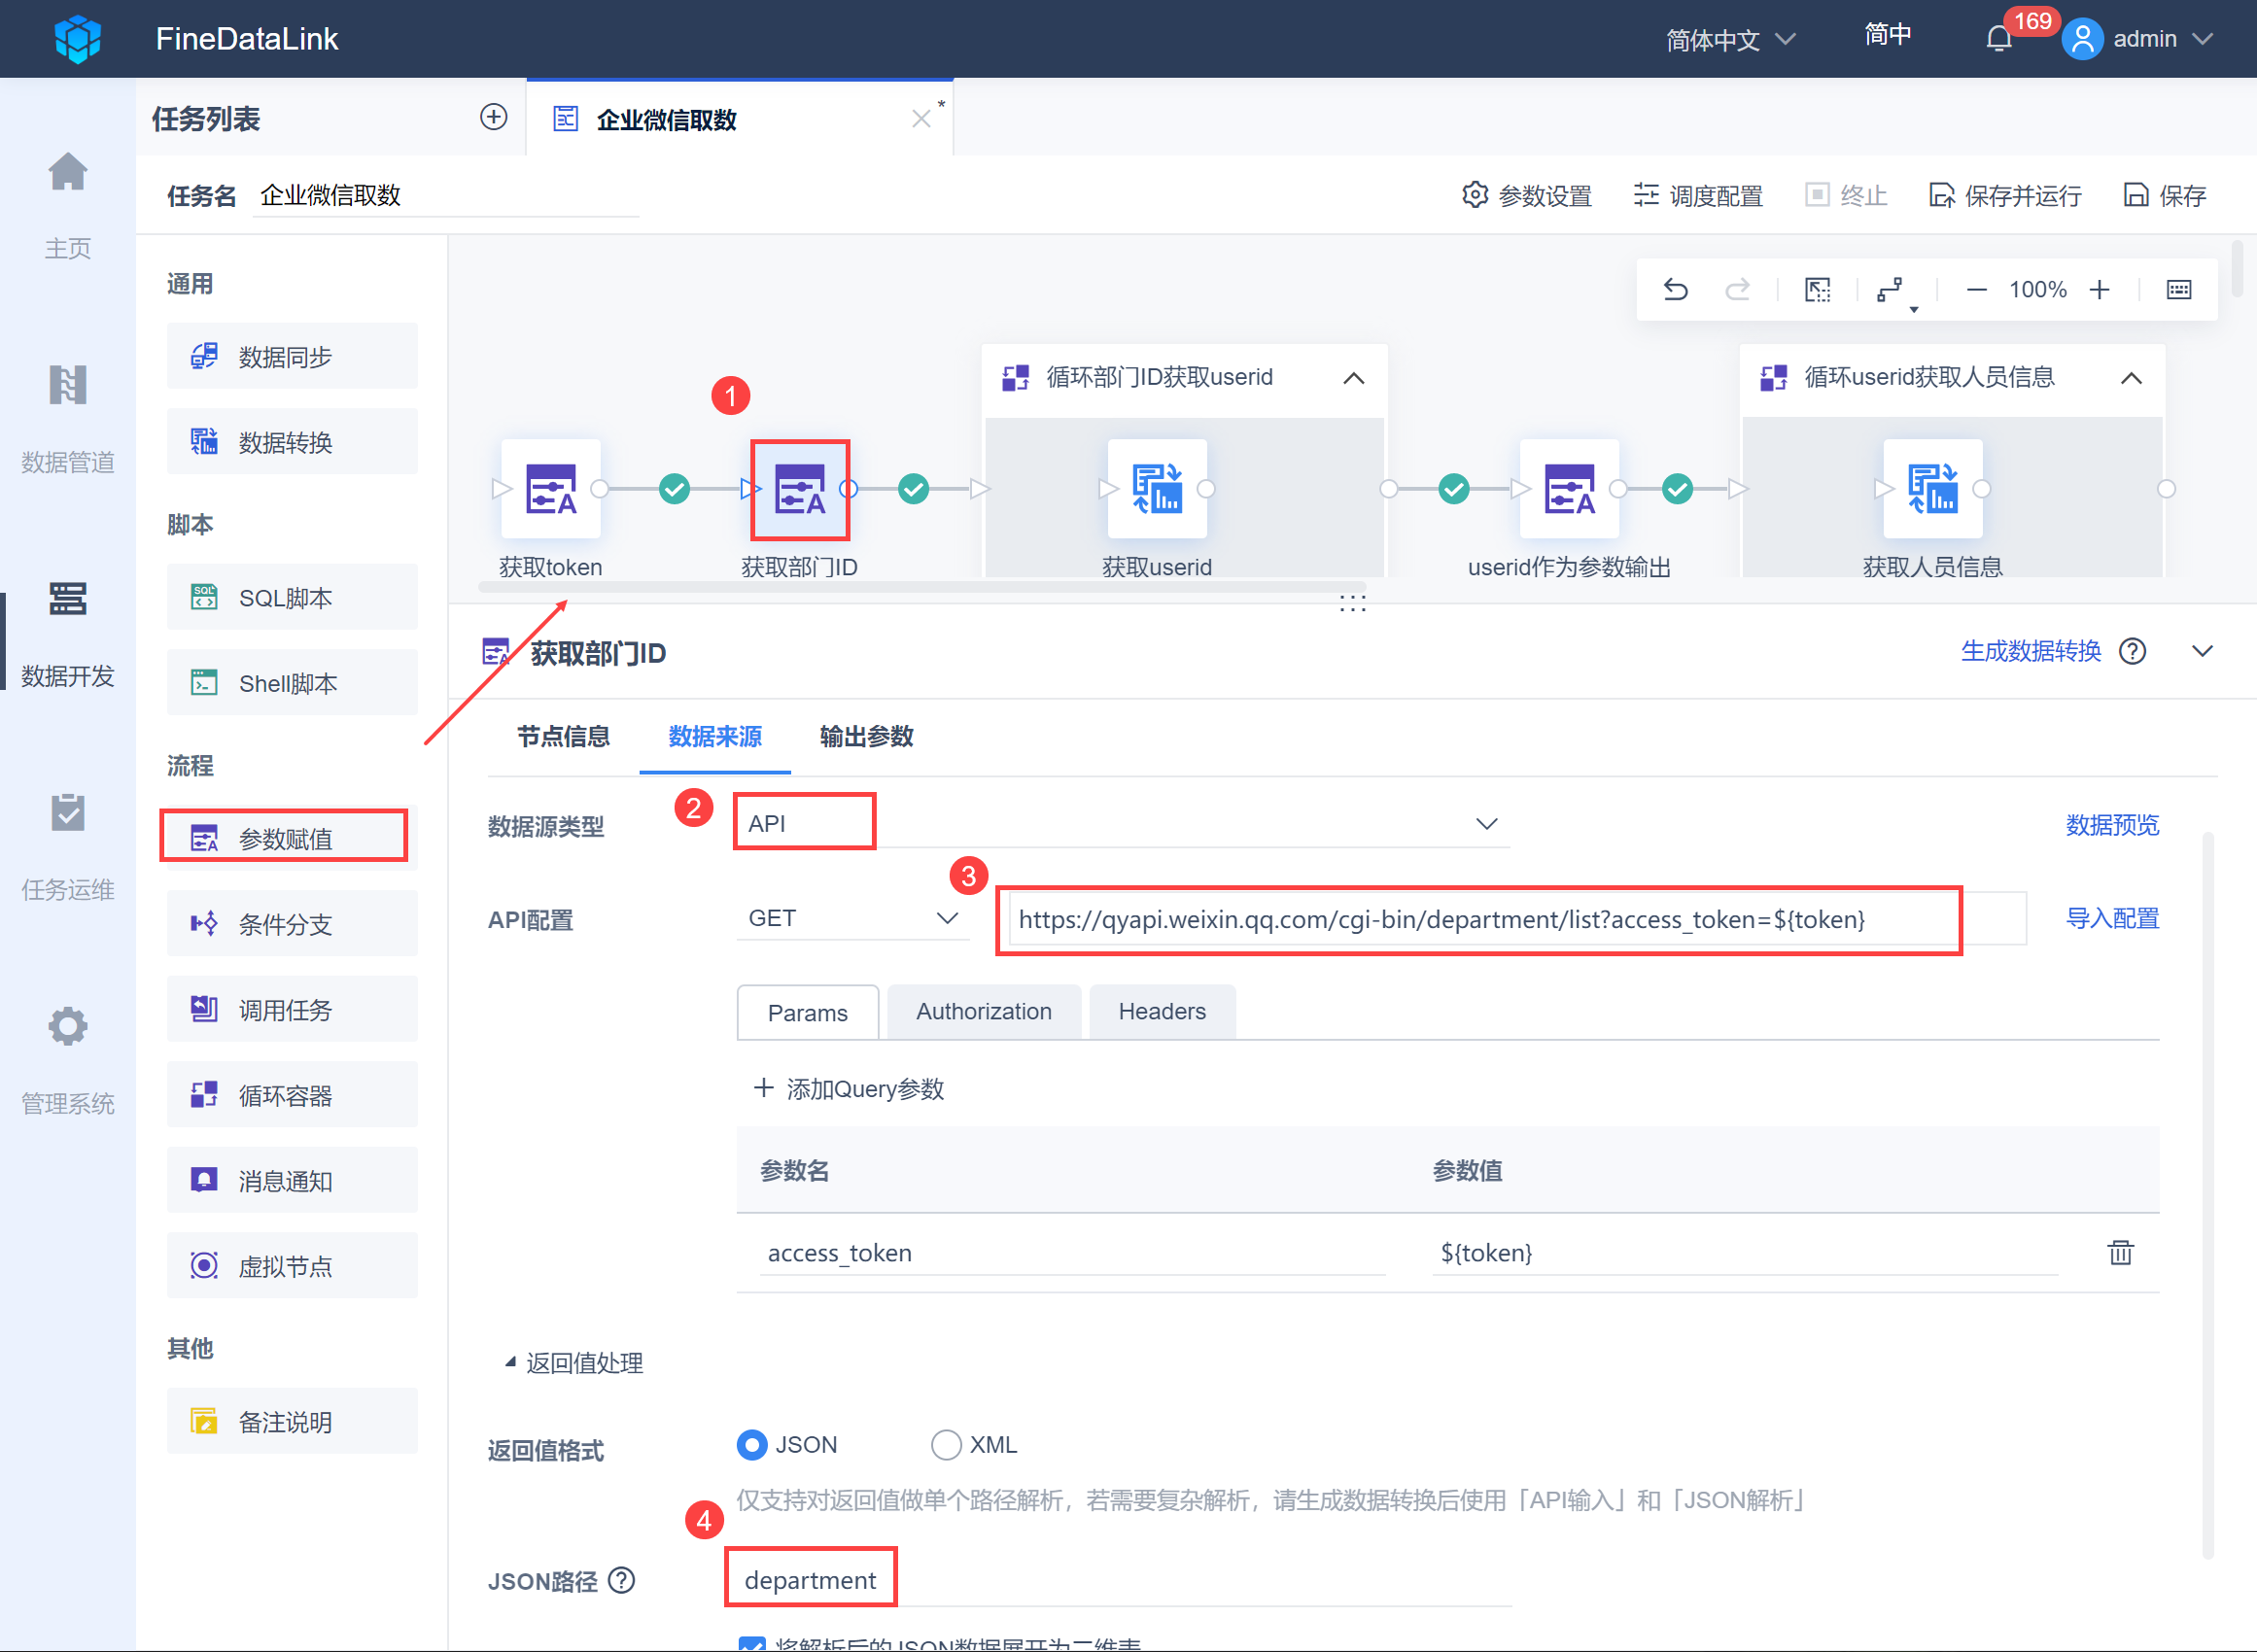The height and width of the screenshot is (1652, 2257).
Task: Select XML return format
Action: pyautogui.click(x=945, y=1444)
